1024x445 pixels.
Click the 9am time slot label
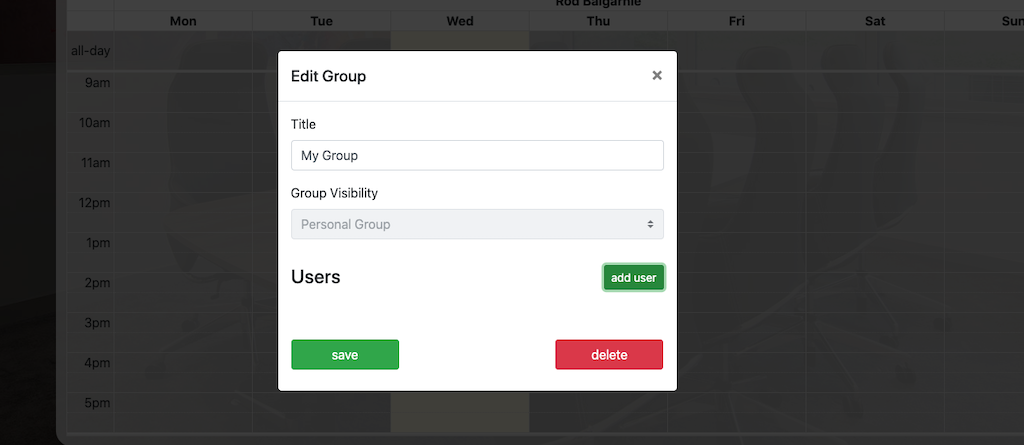pyautogui.click(x=98, y=83)
